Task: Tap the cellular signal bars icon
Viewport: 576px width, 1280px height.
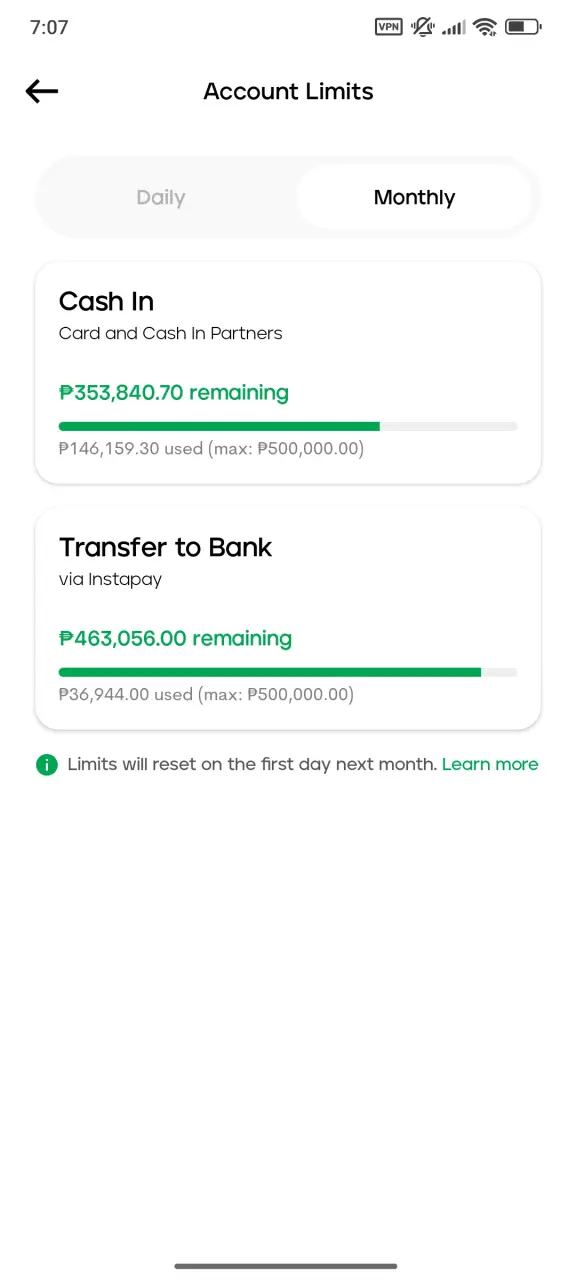Action: (454, 28)
